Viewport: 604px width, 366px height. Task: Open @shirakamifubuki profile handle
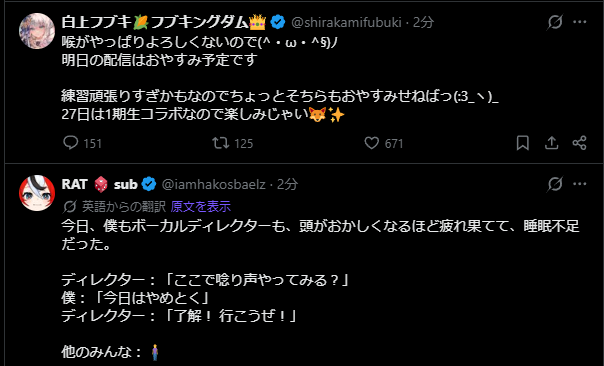(346, 22)
